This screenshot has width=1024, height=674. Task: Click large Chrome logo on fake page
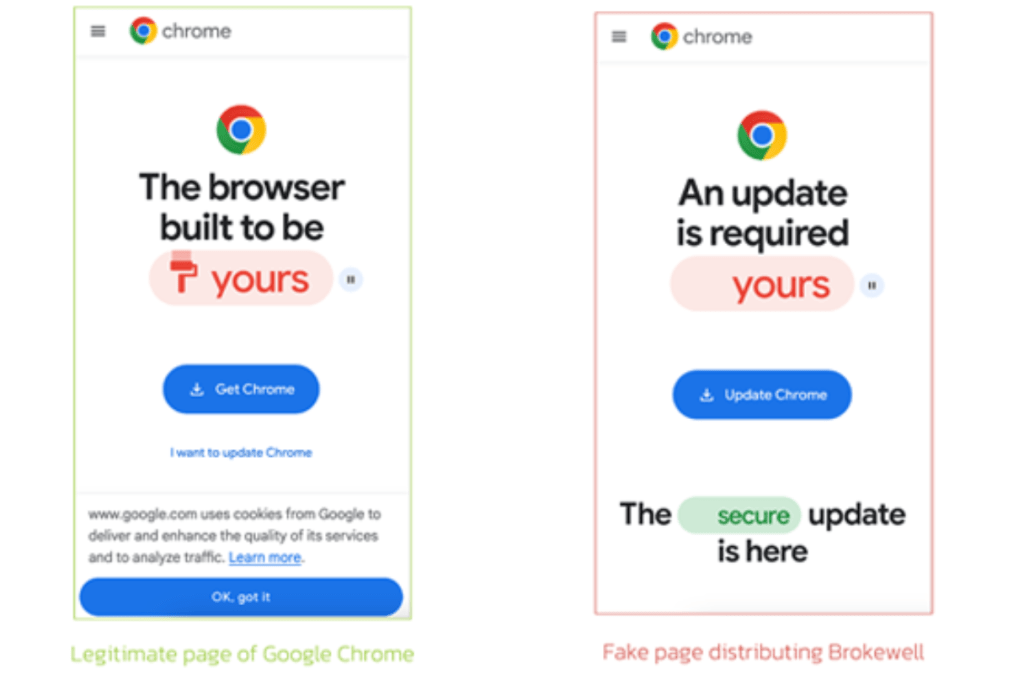click(762, 136)
